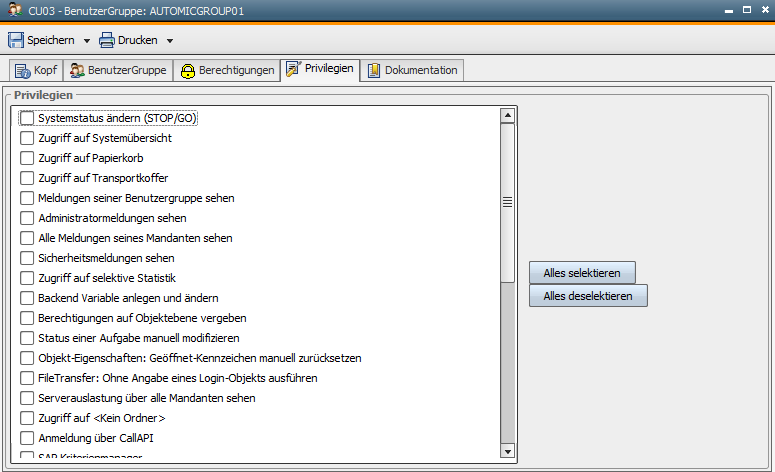
Task: Click the scrollbar down arrow
Action: point(507,449)
